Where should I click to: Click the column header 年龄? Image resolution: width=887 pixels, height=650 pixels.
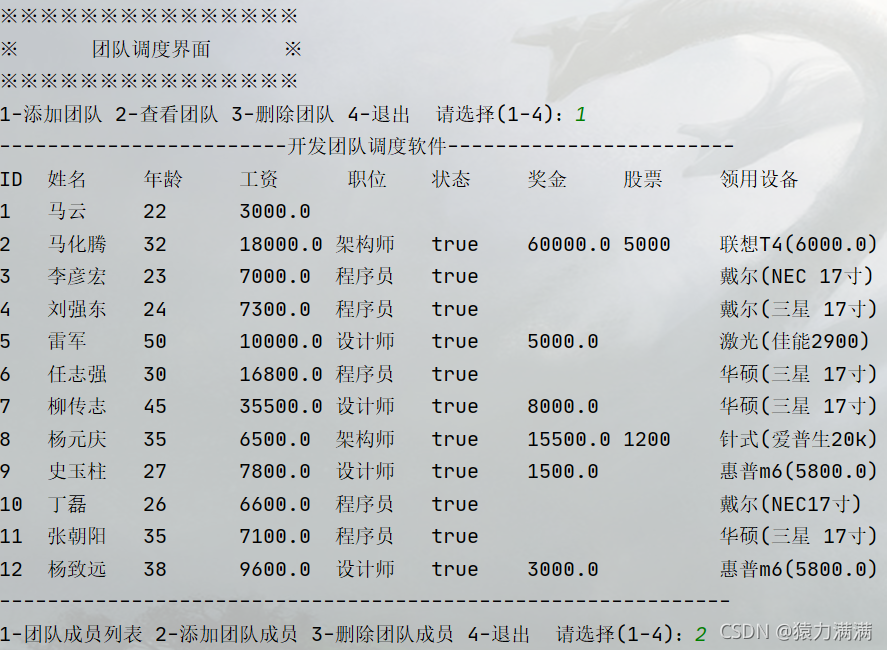pyautogui.click(x=163, y=179)
